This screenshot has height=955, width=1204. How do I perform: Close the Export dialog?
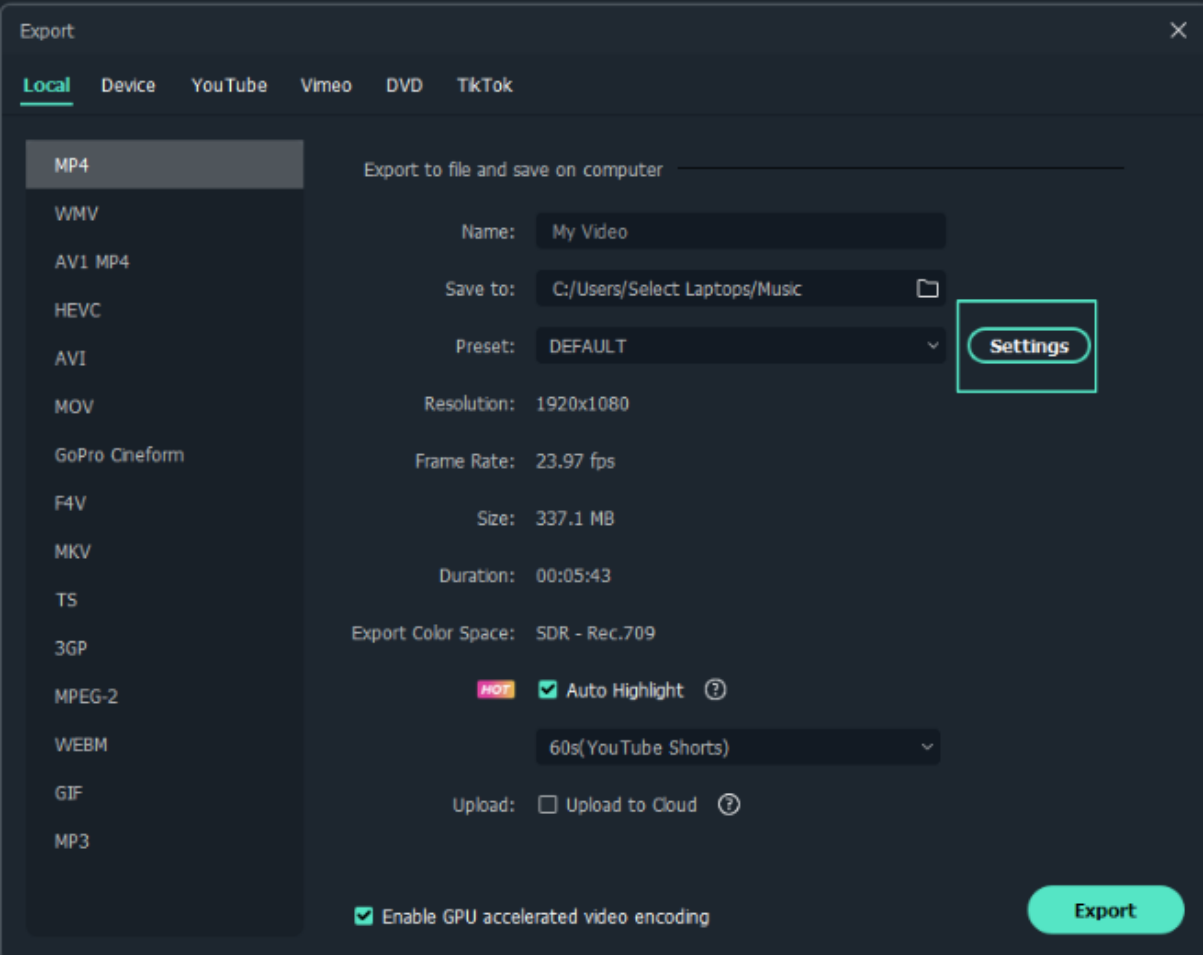tap(1178, 30)
